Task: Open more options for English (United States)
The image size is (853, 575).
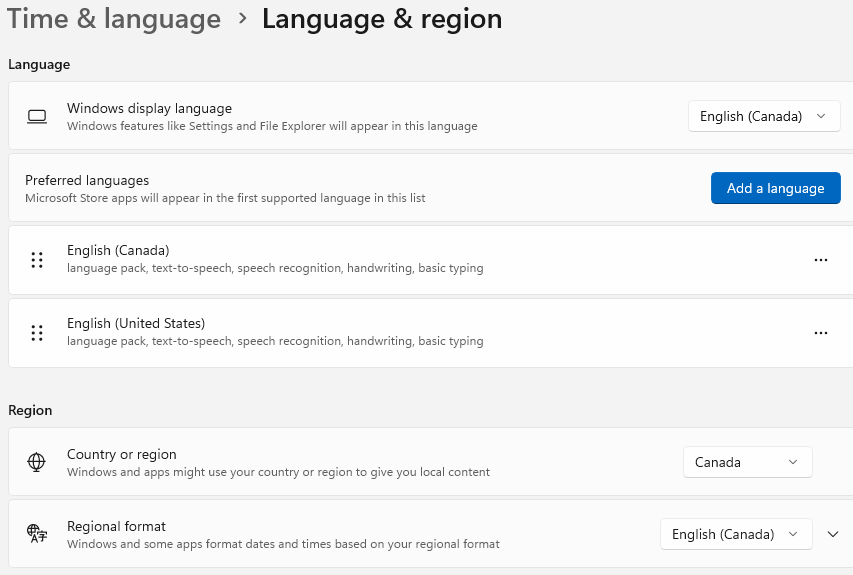Action: pyautogui.click(x=821, y=333)
